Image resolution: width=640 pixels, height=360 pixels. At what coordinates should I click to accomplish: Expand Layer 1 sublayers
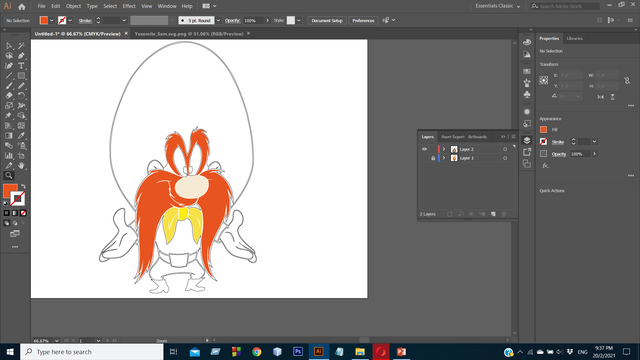point(444,158)
